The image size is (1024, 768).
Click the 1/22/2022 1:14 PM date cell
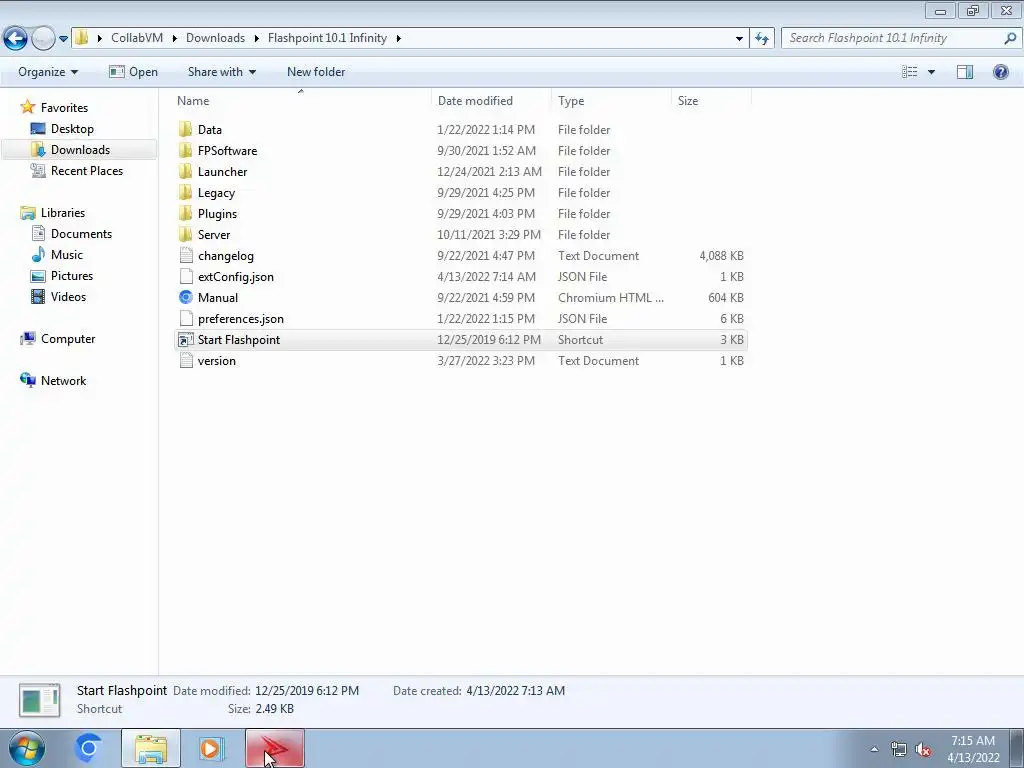[486, 129]
